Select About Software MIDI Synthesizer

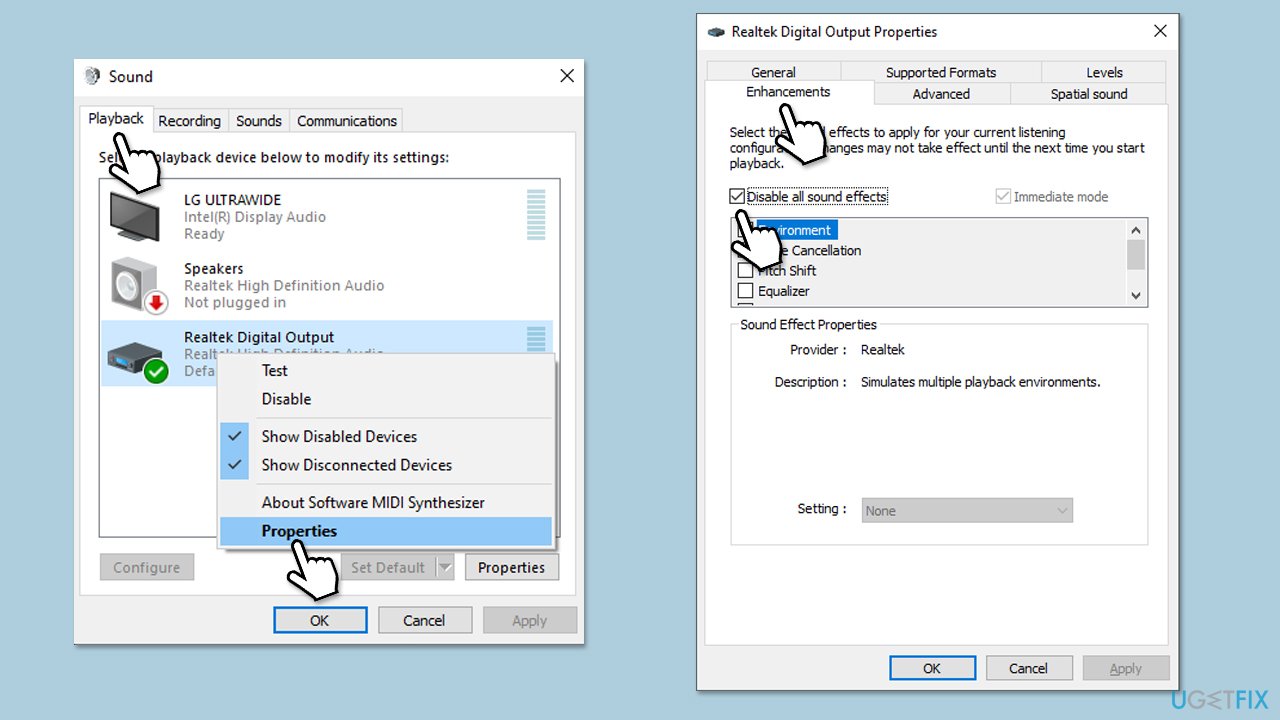386,503
